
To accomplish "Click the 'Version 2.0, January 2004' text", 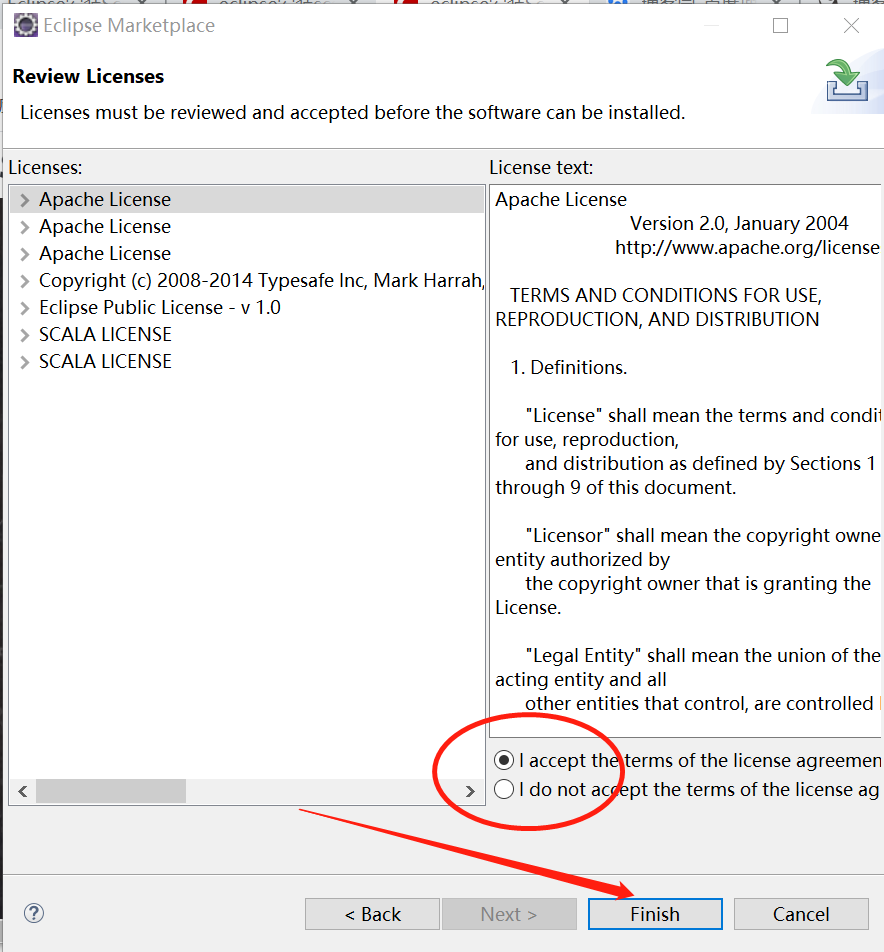I will (739, 223).
